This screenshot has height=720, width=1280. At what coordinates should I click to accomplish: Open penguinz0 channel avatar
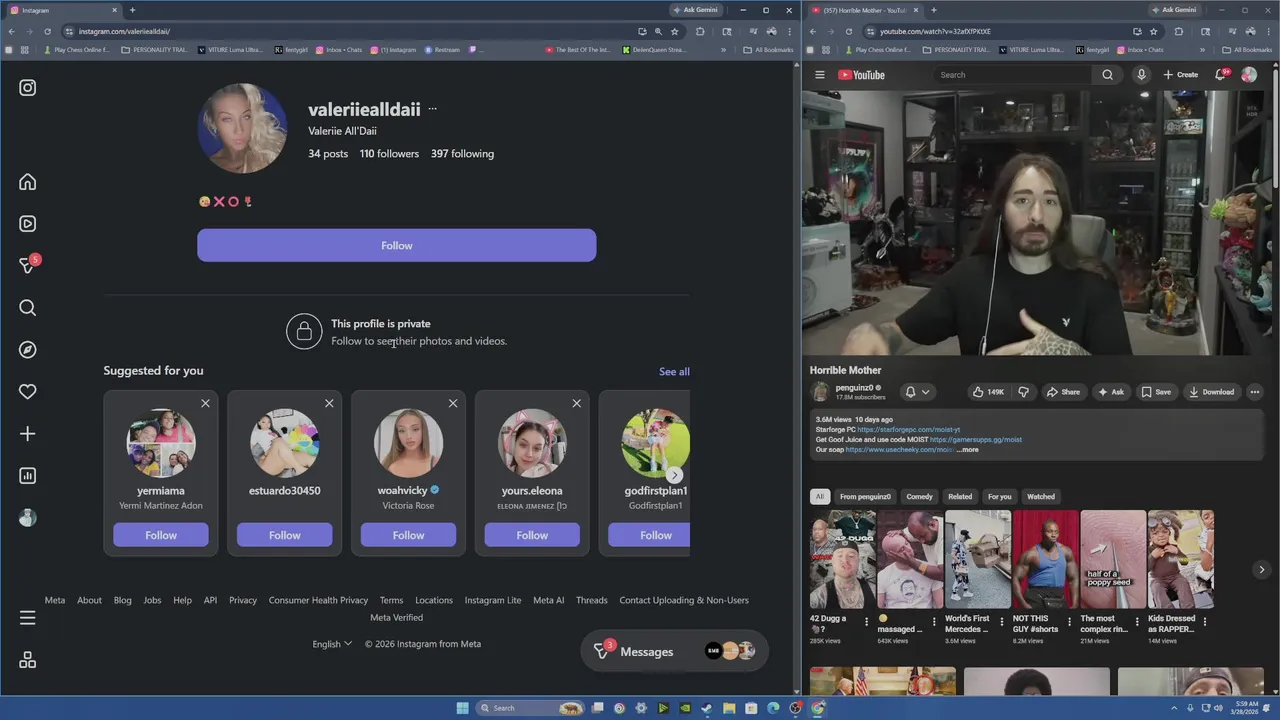tap(821, 392)
